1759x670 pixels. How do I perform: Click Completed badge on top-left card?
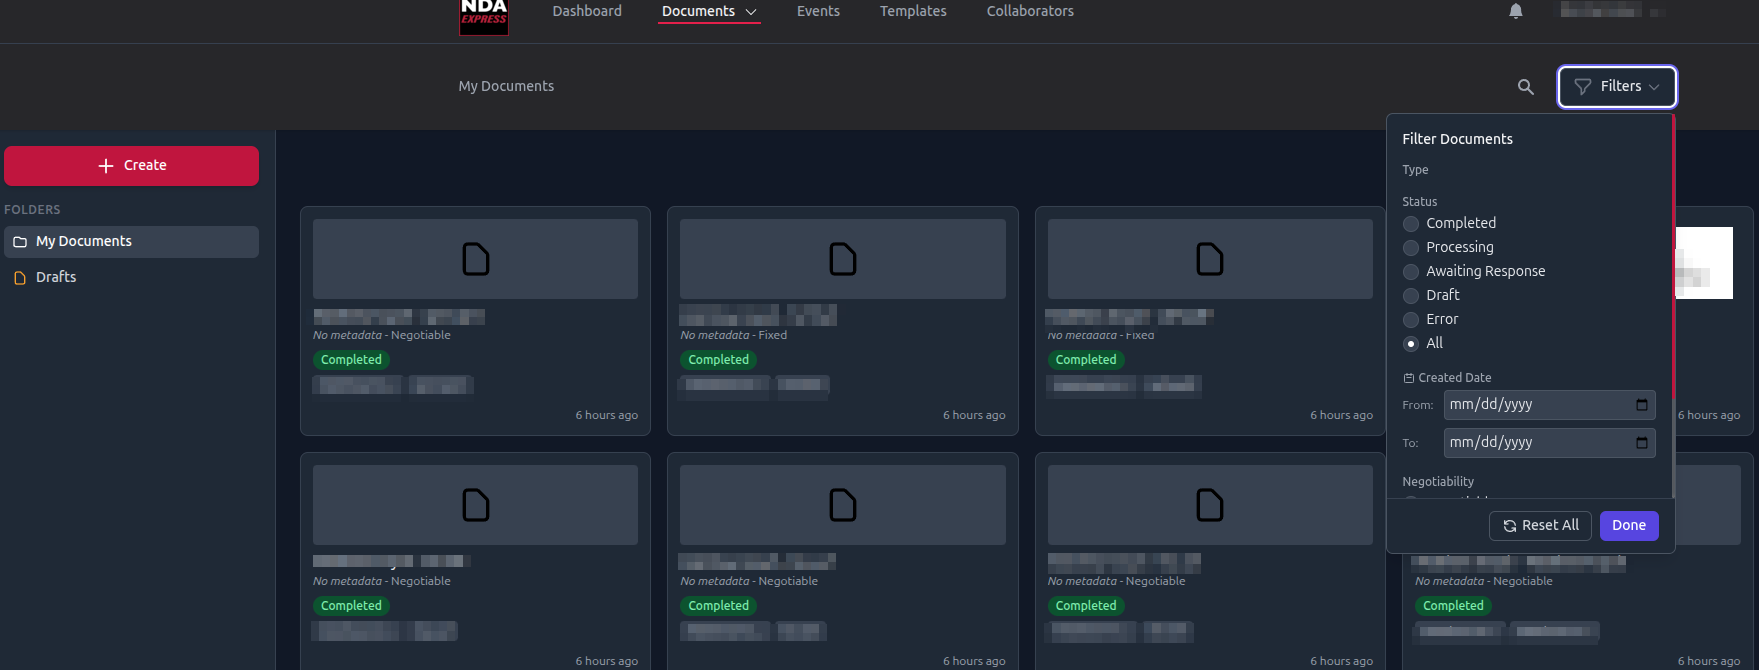pos(351,360)
